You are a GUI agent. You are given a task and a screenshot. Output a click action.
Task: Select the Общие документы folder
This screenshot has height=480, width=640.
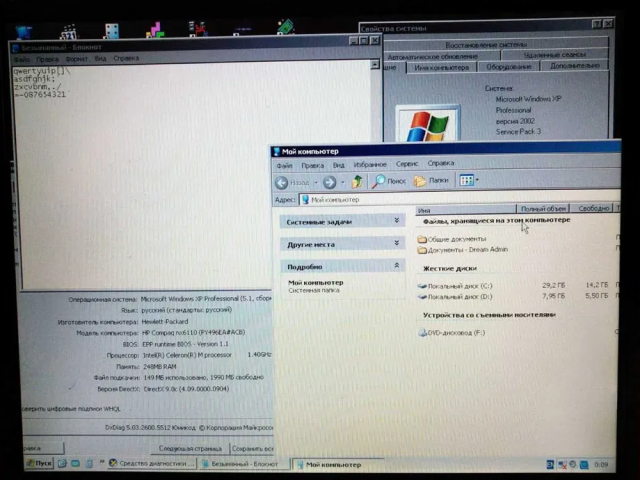point(452,239)
